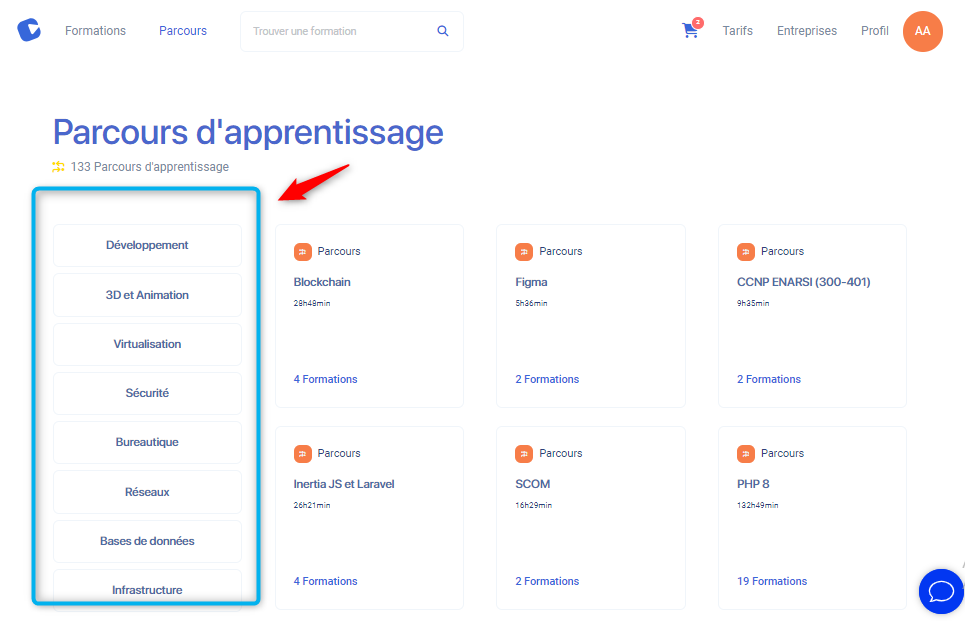Screen dimensions: 965x621
Task: Click the Parcours label on Inertia JS card
Action: point(338,453)
